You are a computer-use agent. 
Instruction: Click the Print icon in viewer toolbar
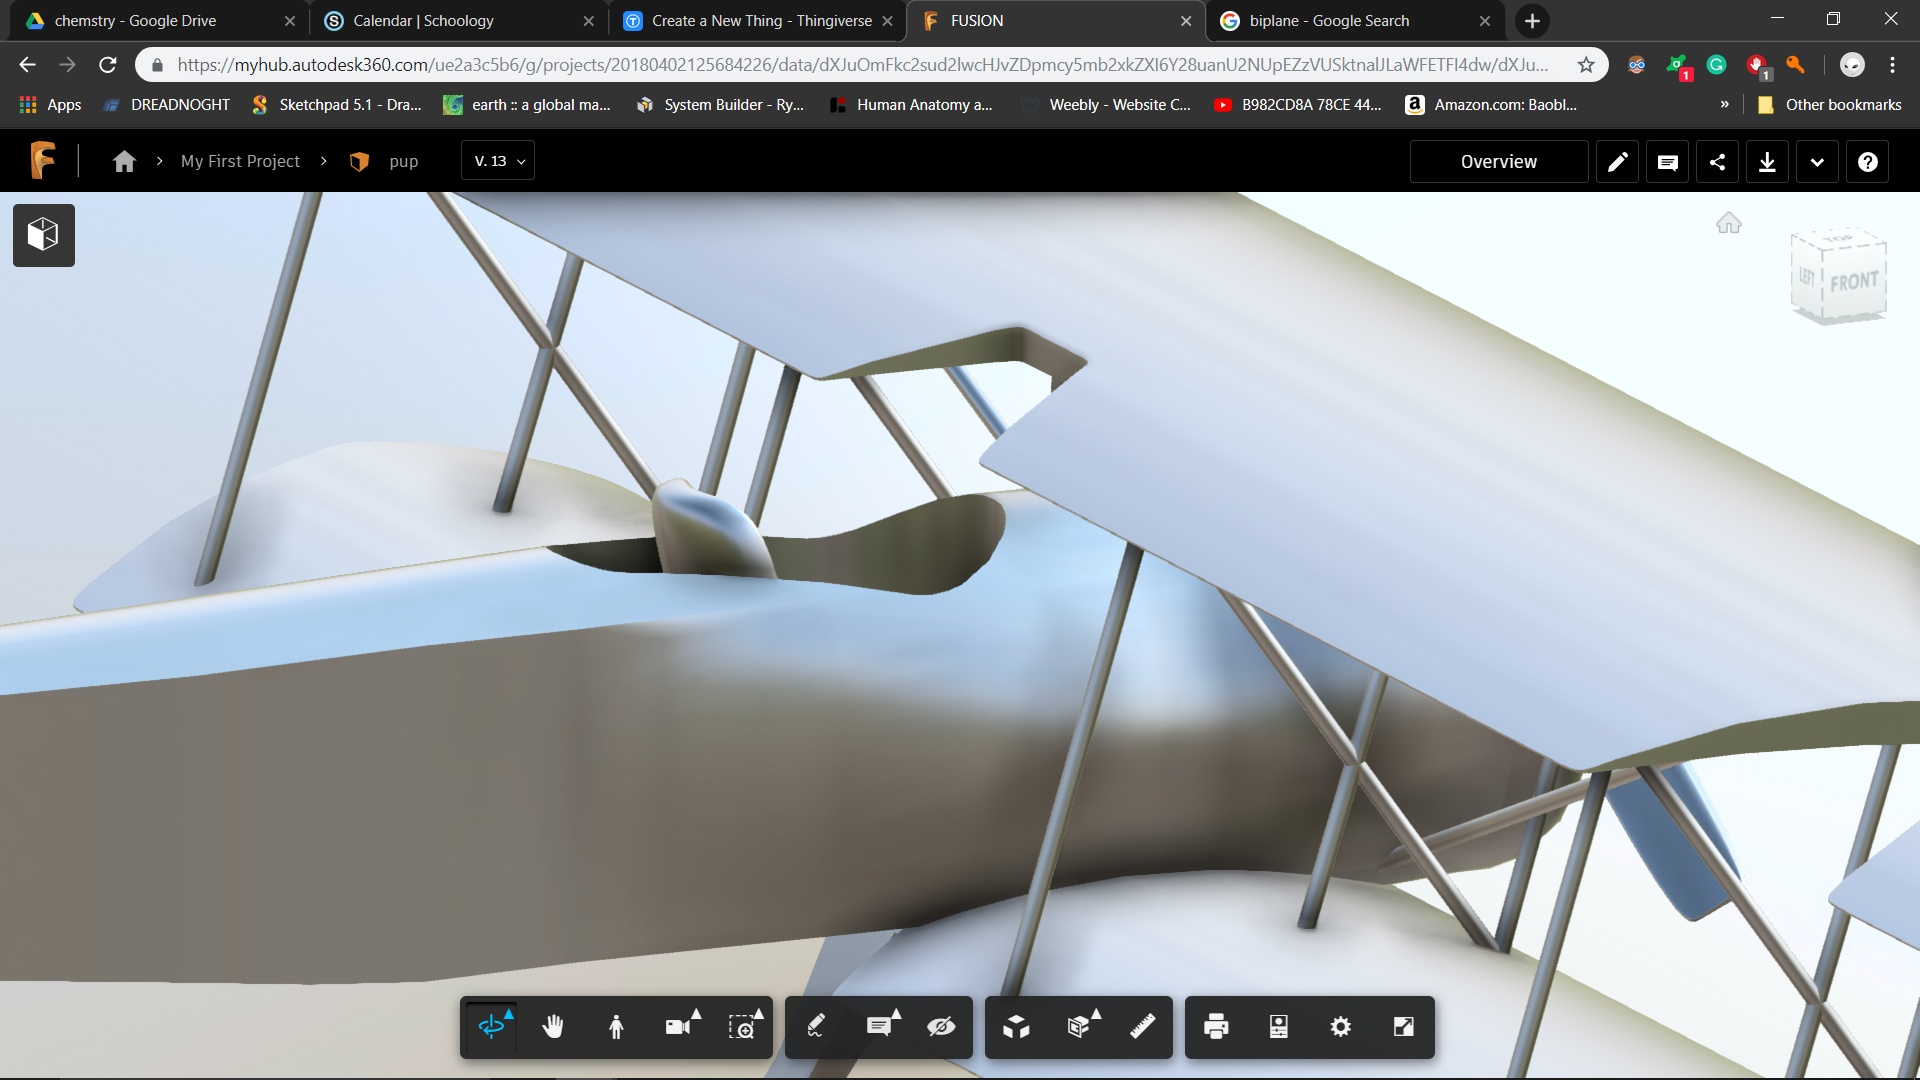[1216, 1026]
